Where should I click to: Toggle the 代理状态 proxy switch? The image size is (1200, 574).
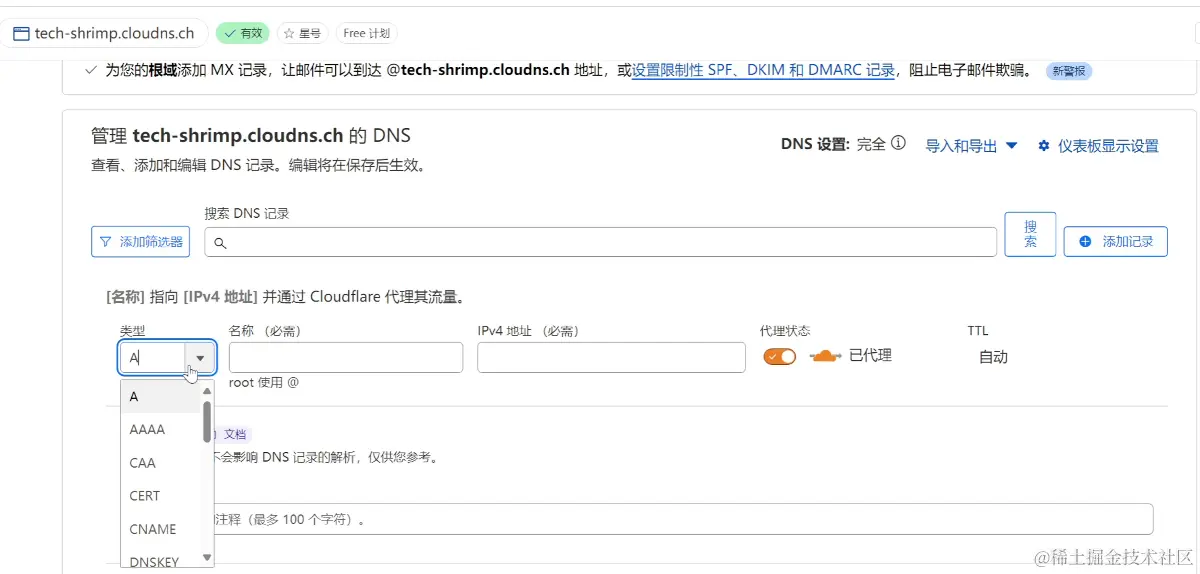click(x=780, y=357)
